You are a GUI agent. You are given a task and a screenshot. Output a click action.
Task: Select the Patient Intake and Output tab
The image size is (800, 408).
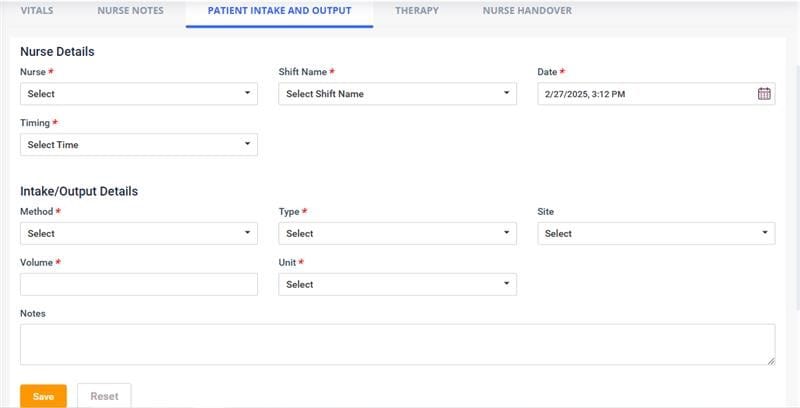279,11
